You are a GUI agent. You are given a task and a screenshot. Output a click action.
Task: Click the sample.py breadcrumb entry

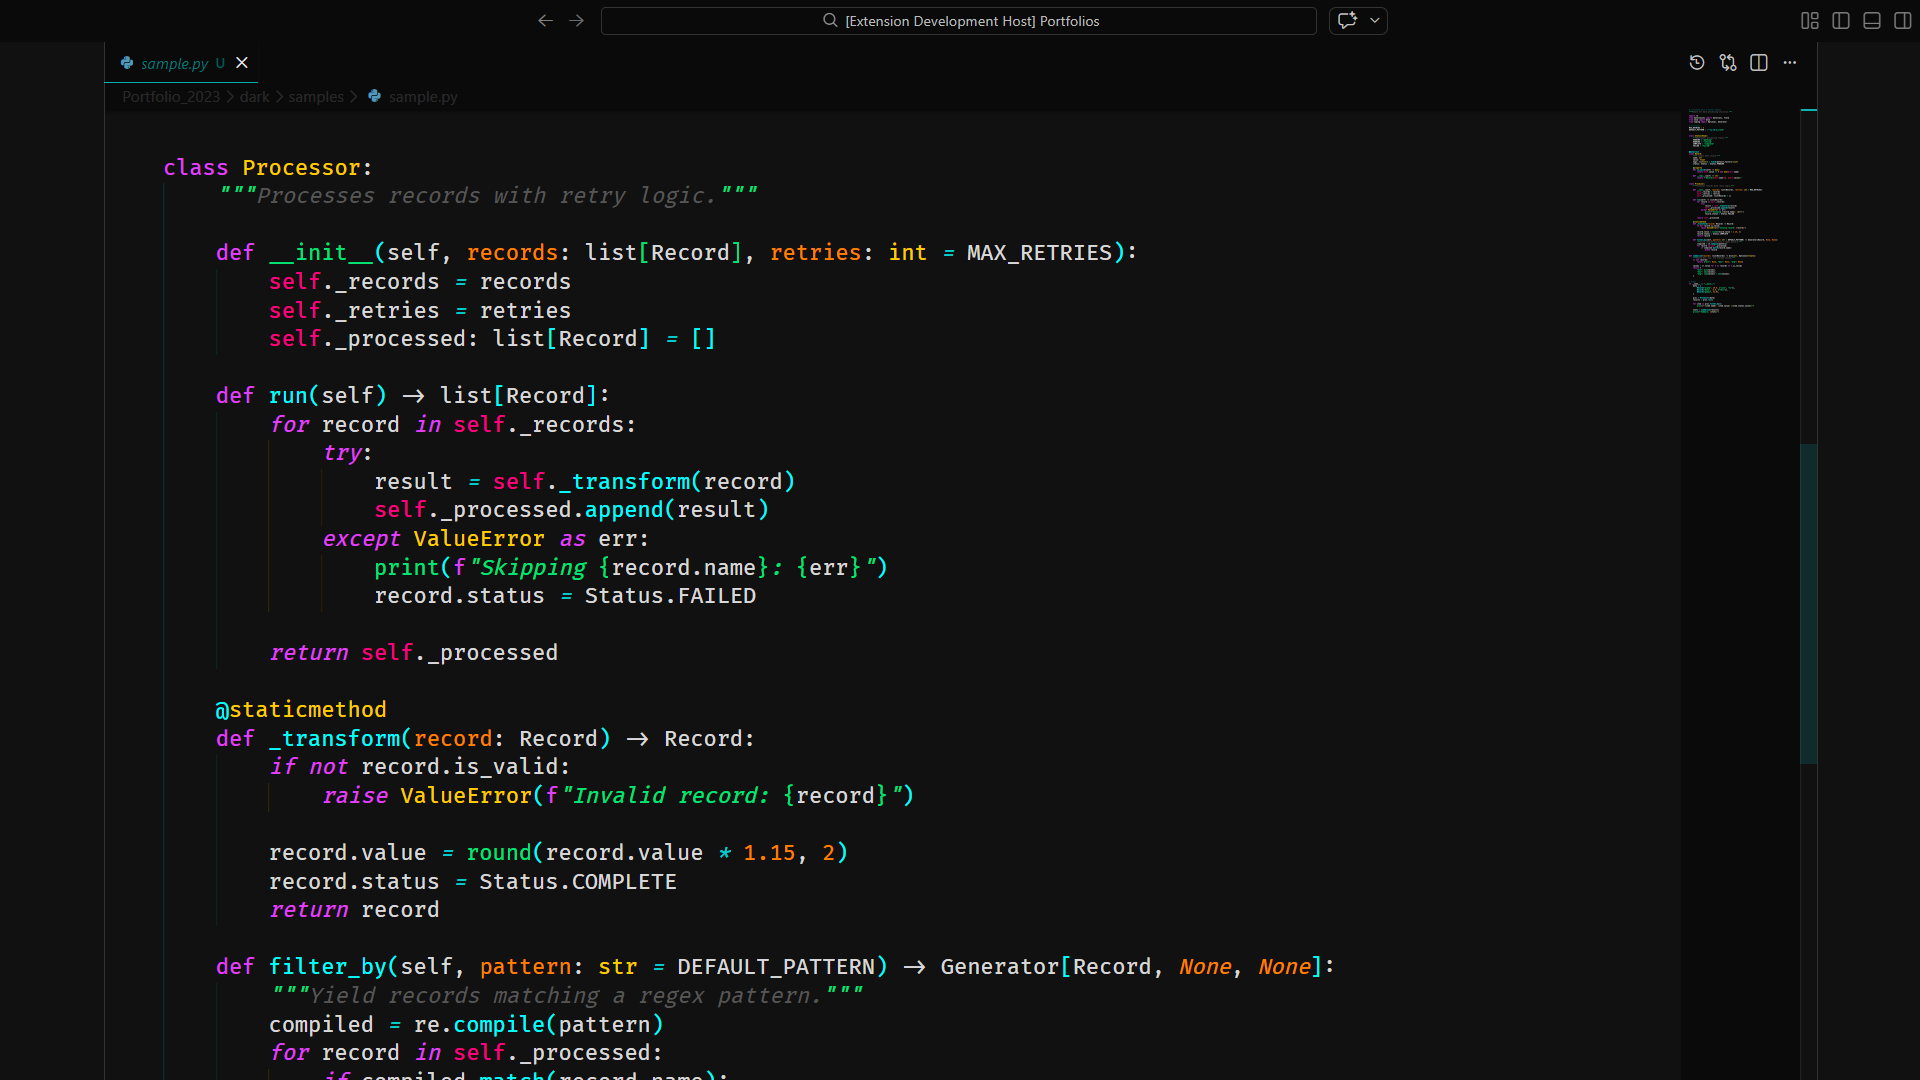[423, 96]
